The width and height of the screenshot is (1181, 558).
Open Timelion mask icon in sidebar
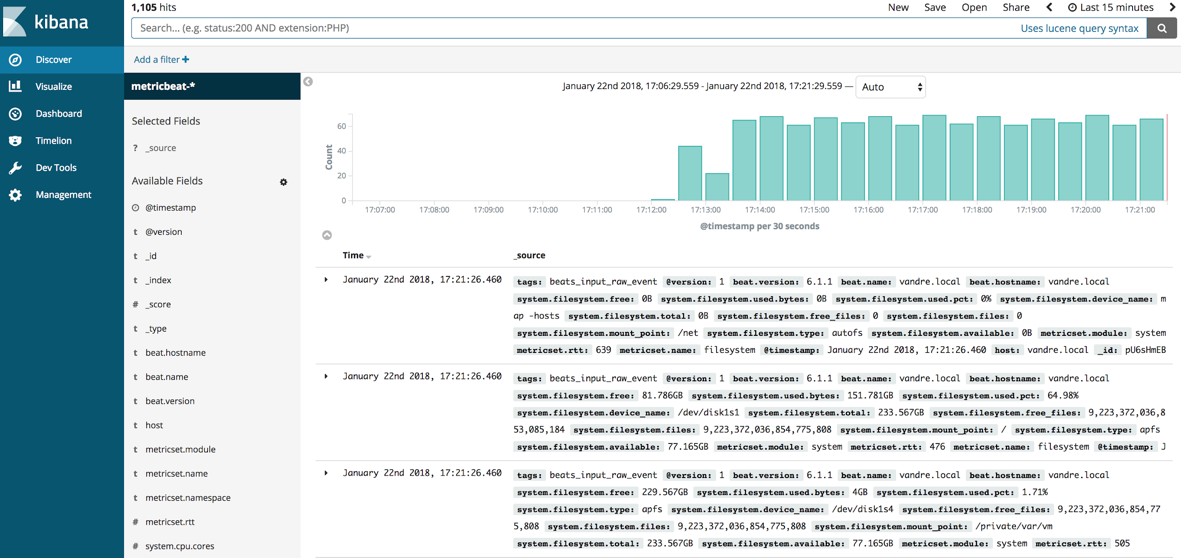click(x=15, y=141)
